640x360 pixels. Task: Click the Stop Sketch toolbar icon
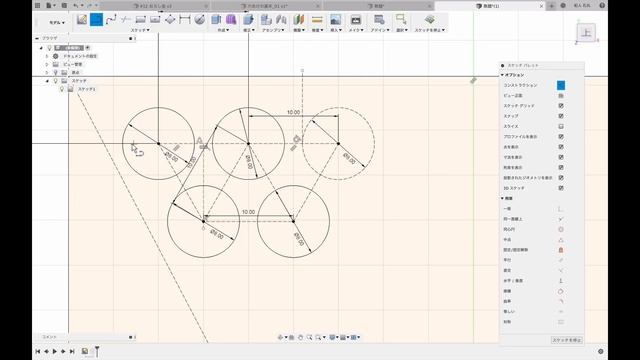pyautogui.click(x=429, y=19)
